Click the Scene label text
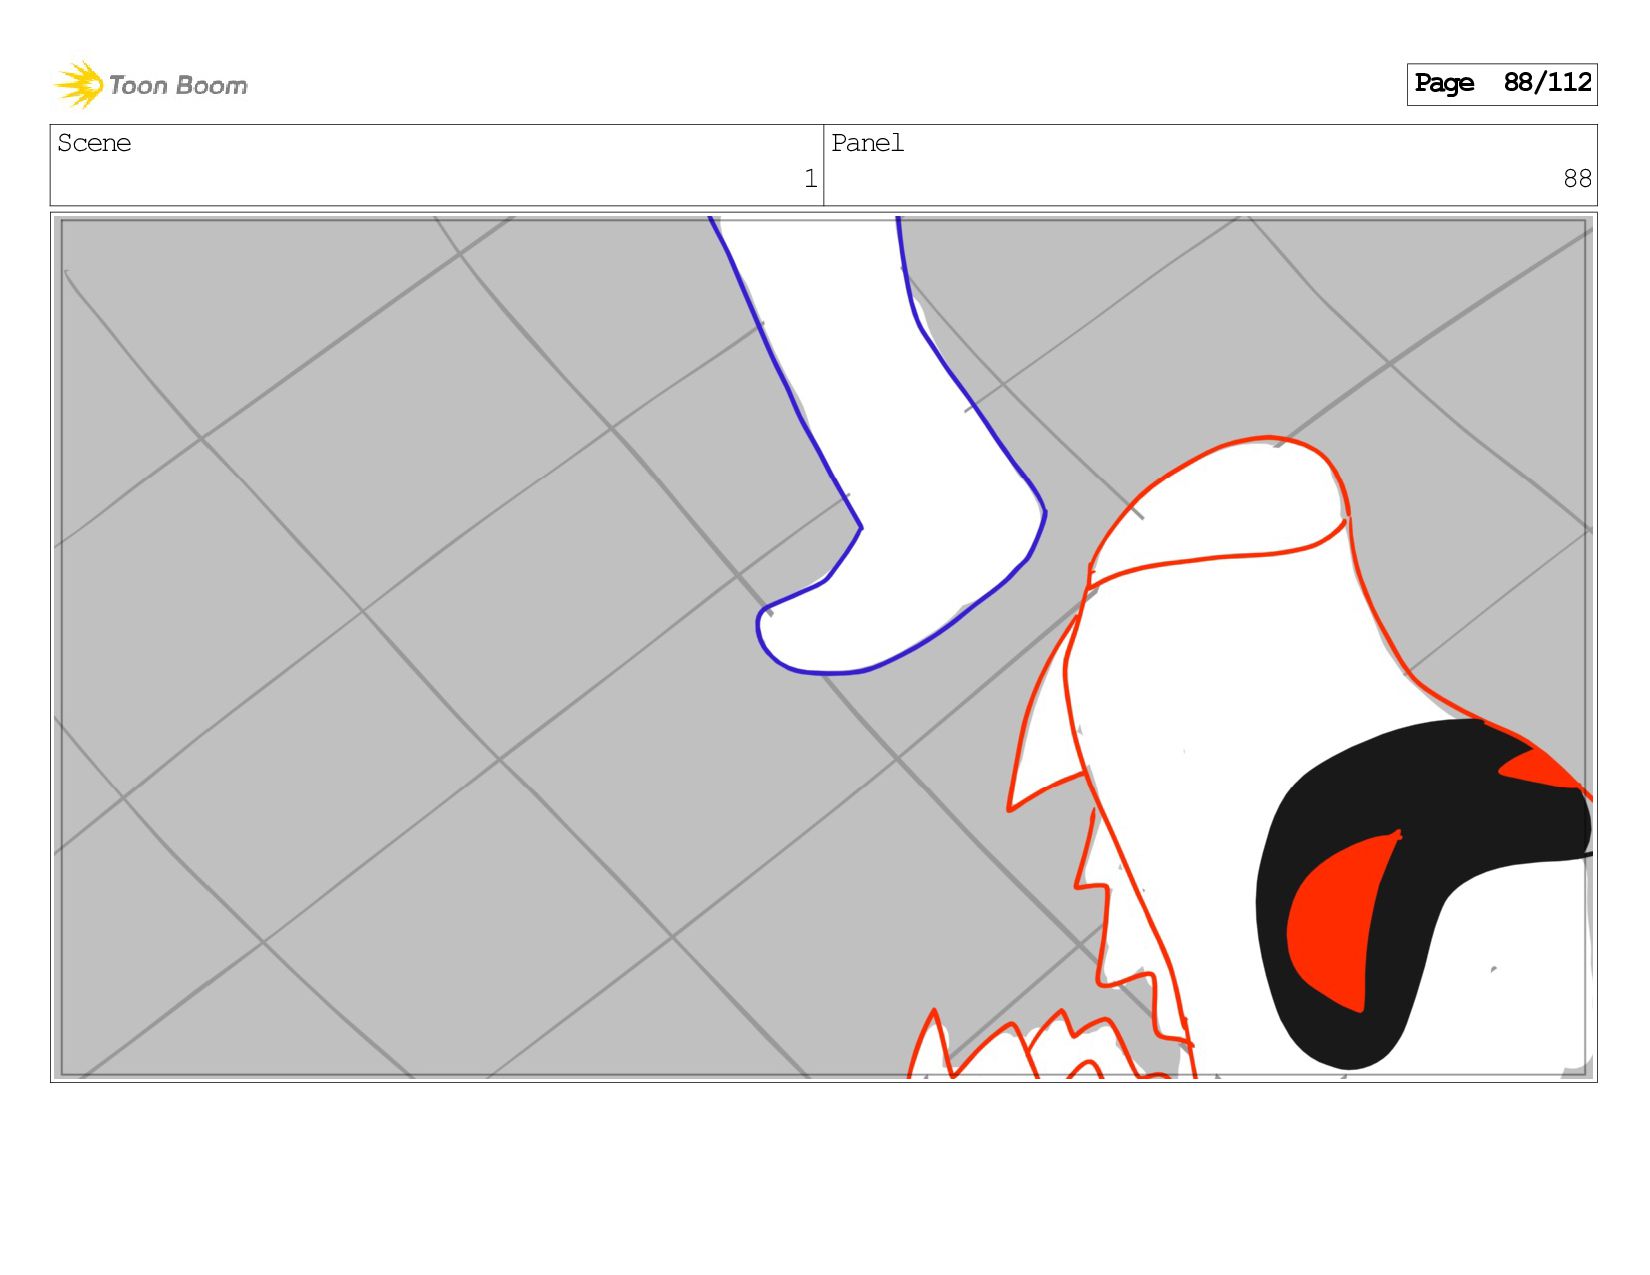The height and width of the screenshot is (1275, 1650). (94, 144)
